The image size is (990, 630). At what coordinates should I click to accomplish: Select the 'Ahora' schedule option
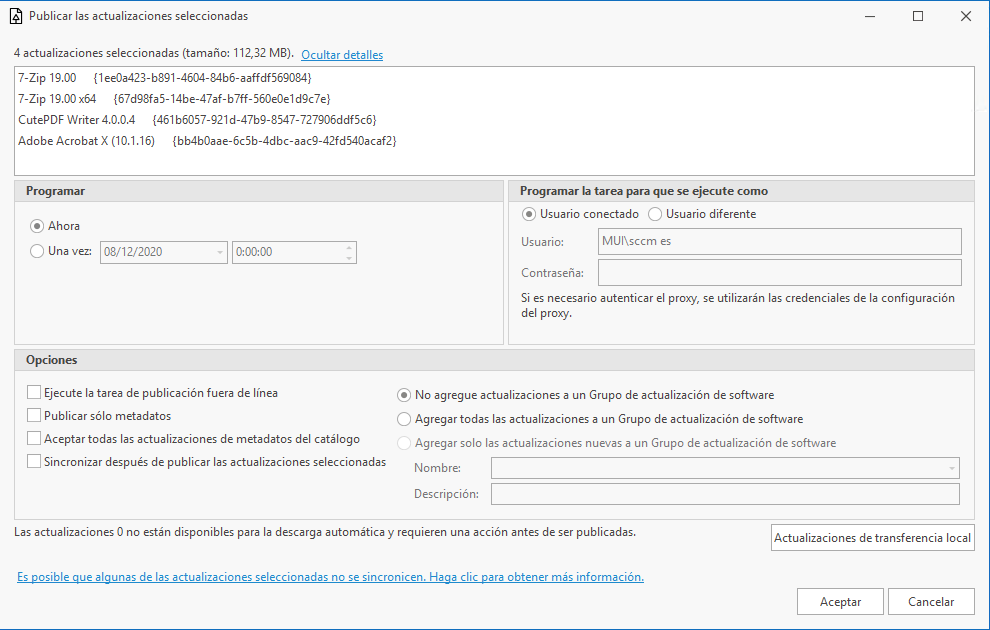click(38, 226)
